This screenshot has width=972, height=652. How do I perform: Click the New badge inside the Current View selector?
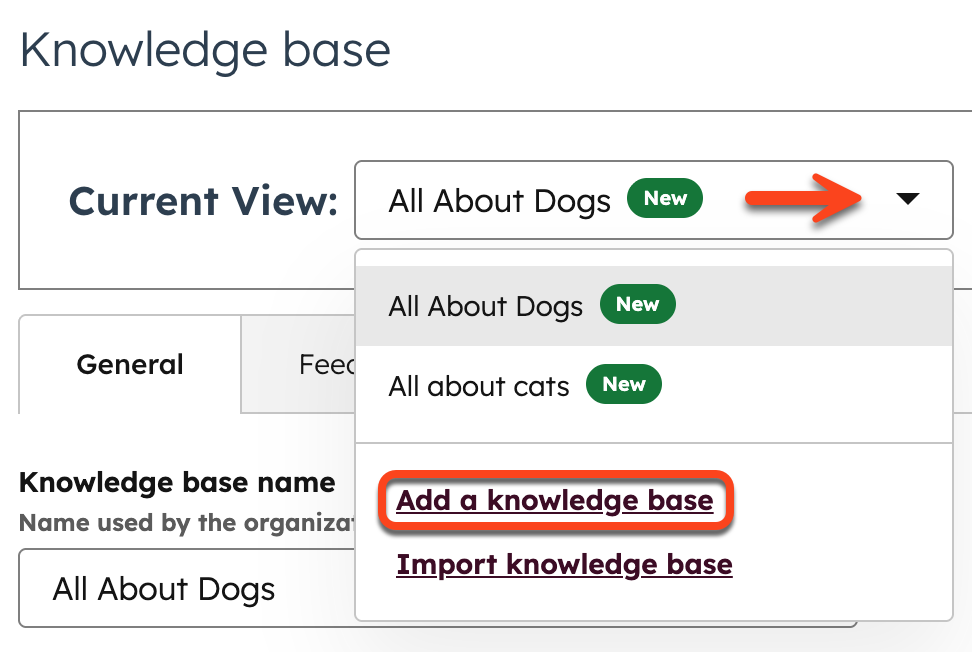click(664, 198)
